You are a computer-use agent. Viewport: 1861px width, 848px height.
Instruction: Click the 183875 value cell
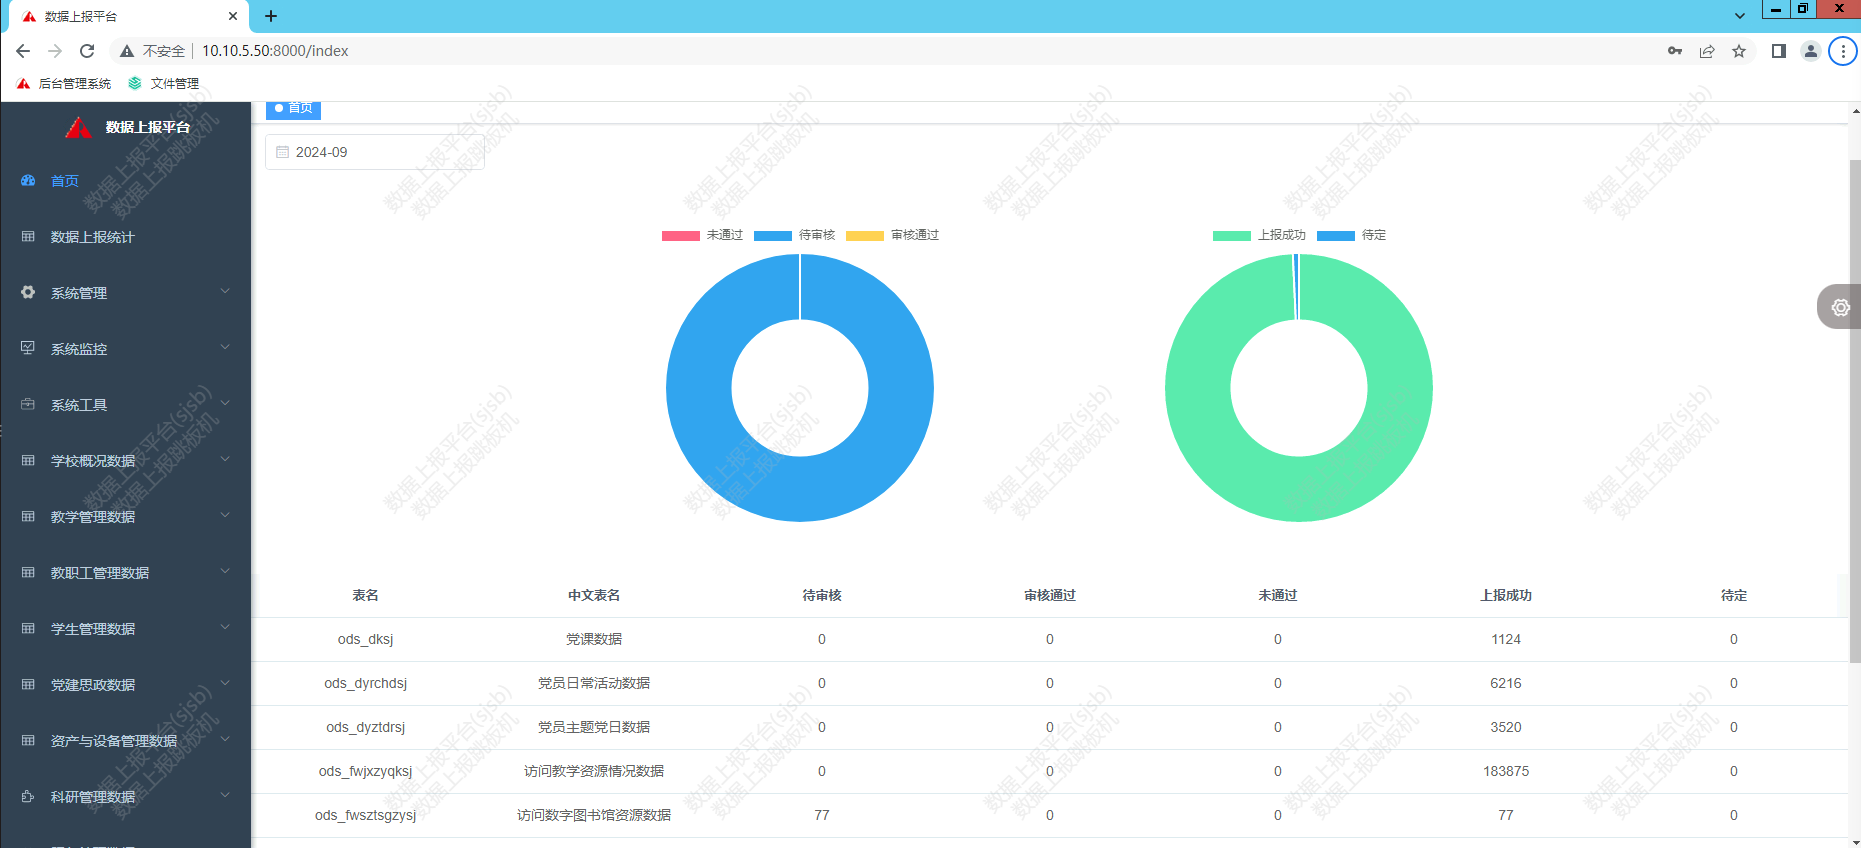coord(1506,771)
